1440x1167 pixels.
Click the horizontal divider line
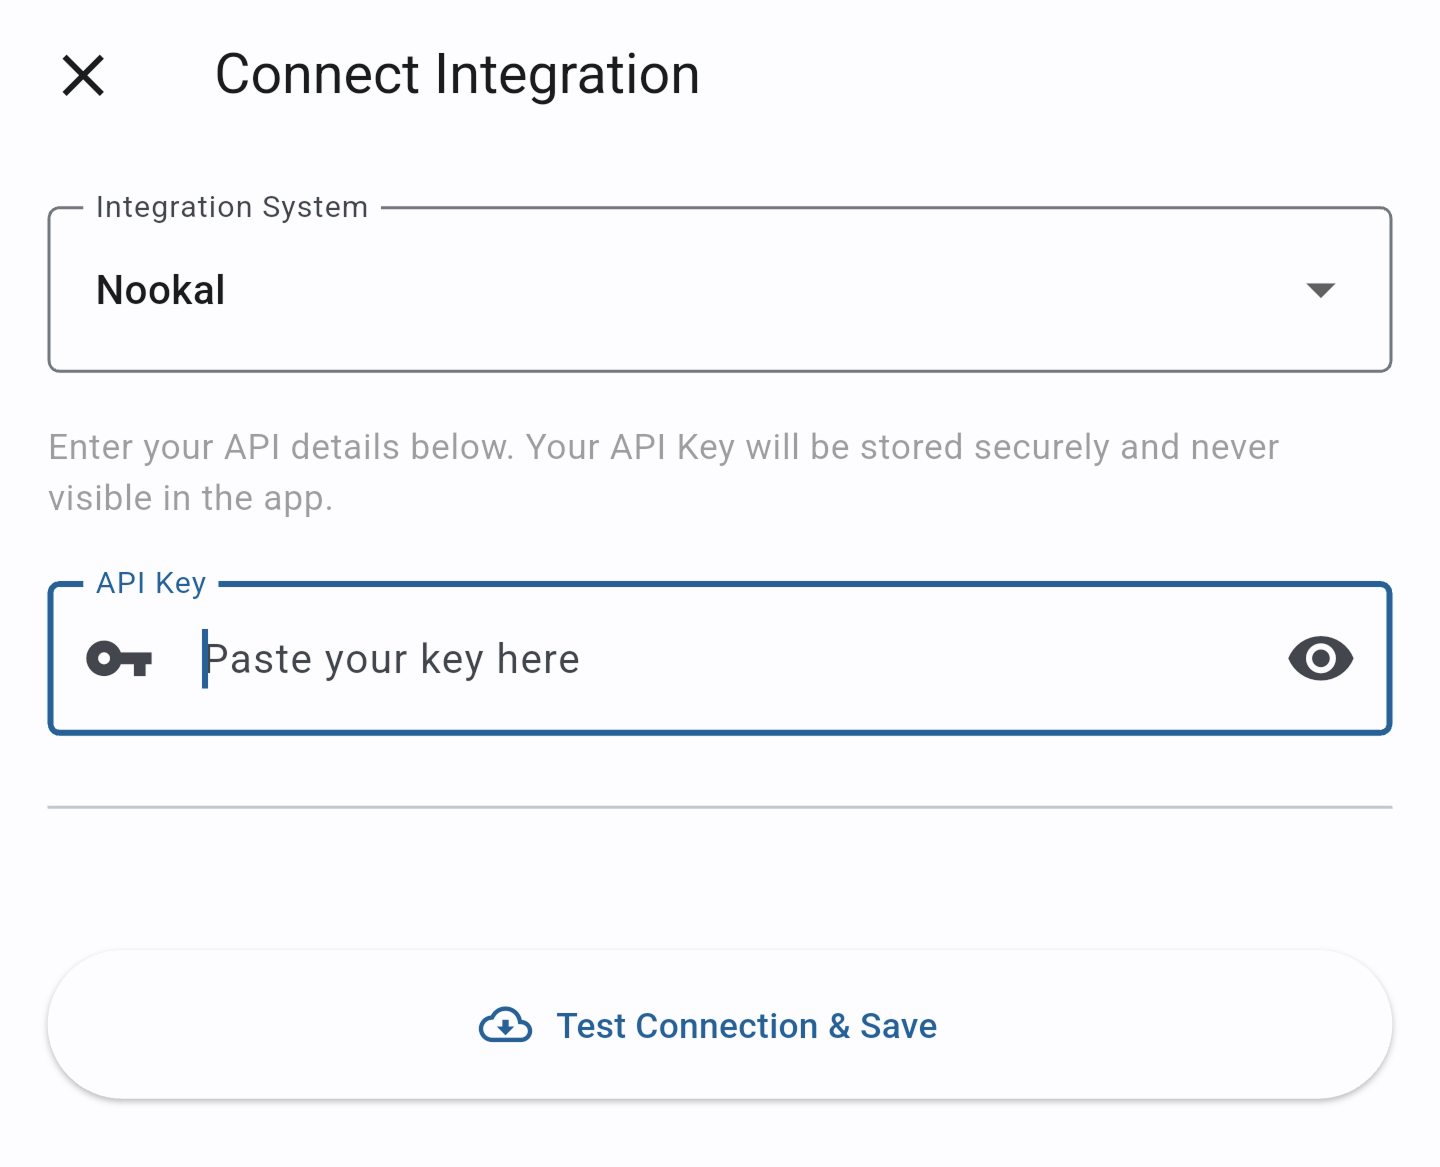click(720, 807)
